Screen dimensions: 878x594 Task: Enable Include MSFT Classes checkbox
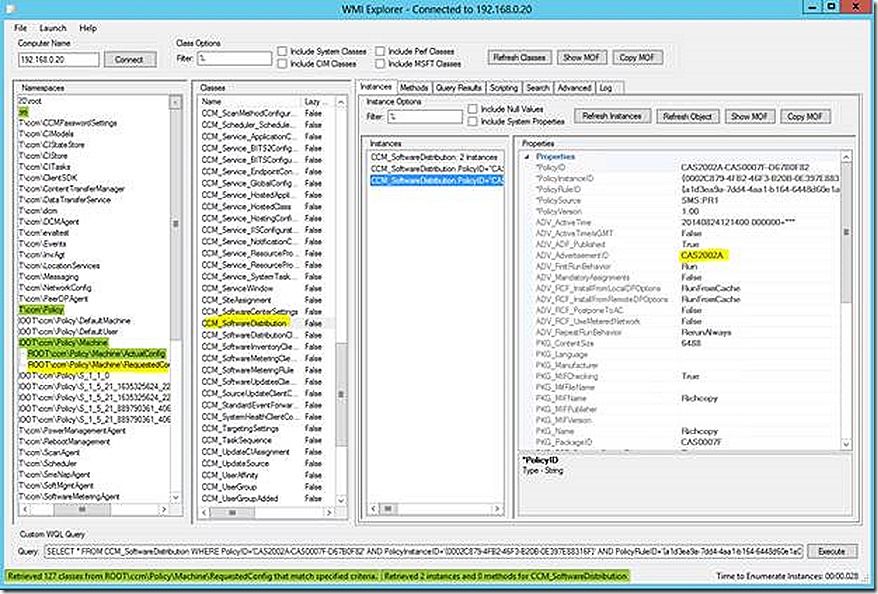tap(380, 64)
